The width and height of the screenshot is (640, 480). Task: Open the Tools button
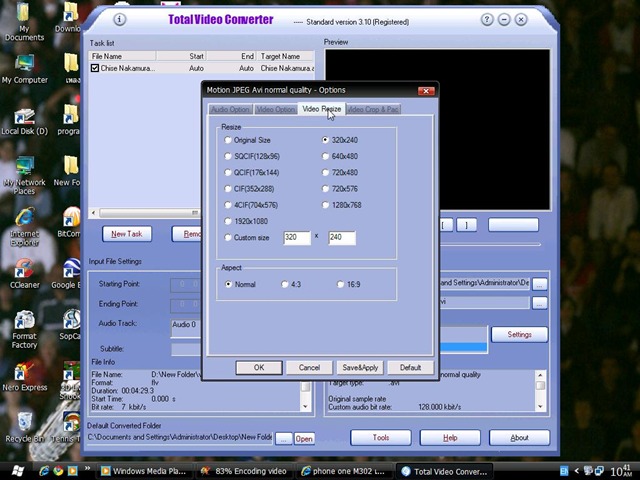coord(380,438)
